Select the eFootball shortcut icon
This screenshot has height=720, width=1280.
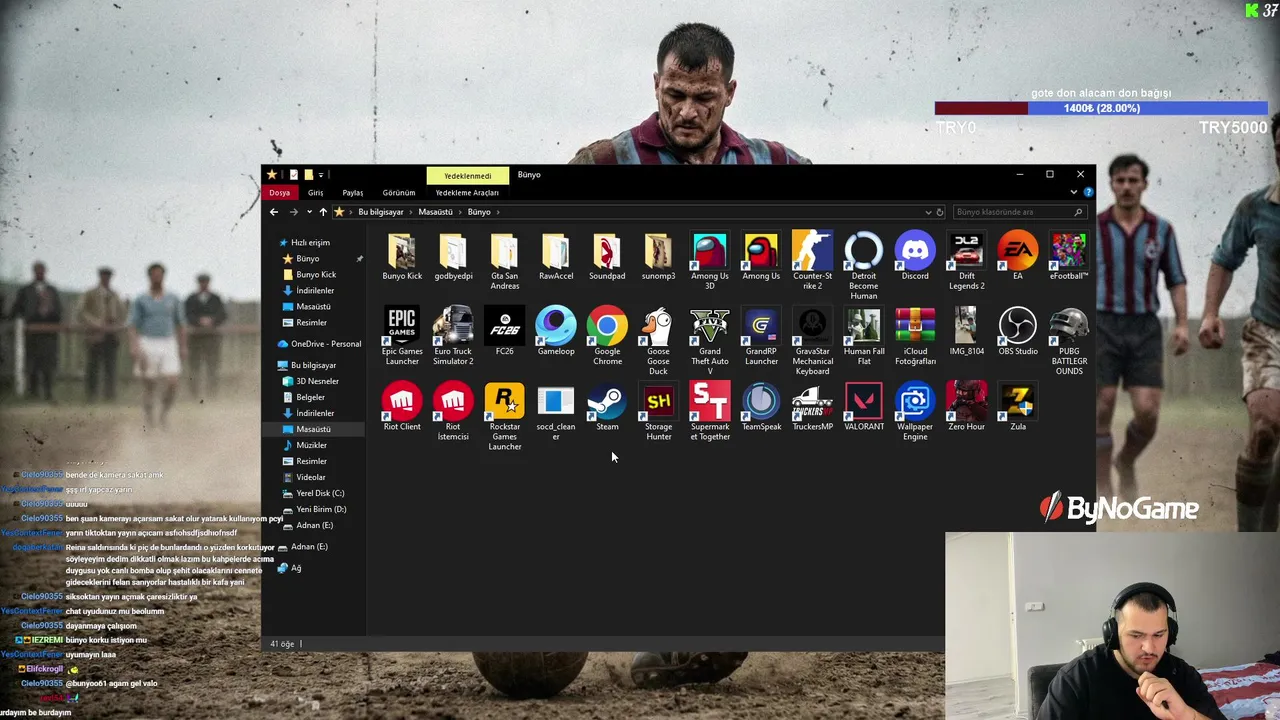click(1069, 256)
